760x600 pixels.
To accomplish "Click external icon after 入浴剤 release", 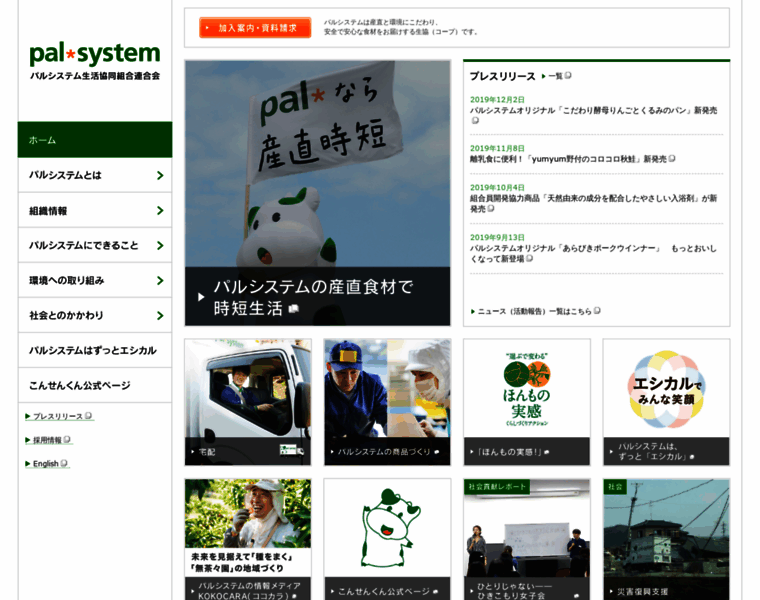I will (491, 208).
